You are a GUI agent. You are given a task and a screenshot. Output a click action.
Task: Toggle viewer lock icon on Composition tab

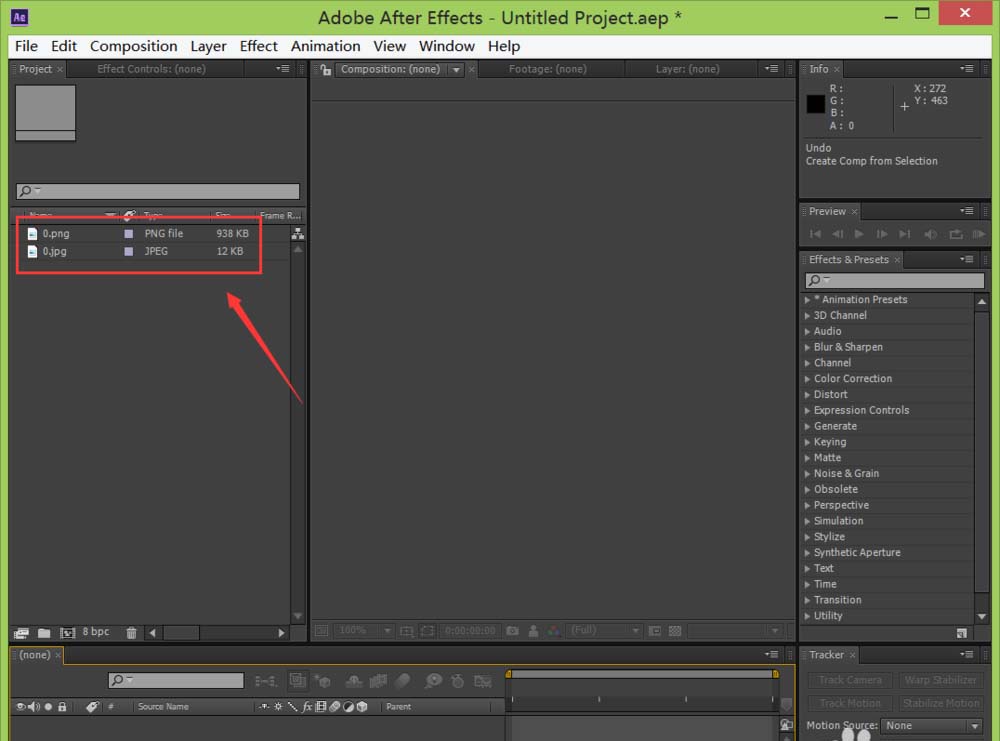coord(325,70)
